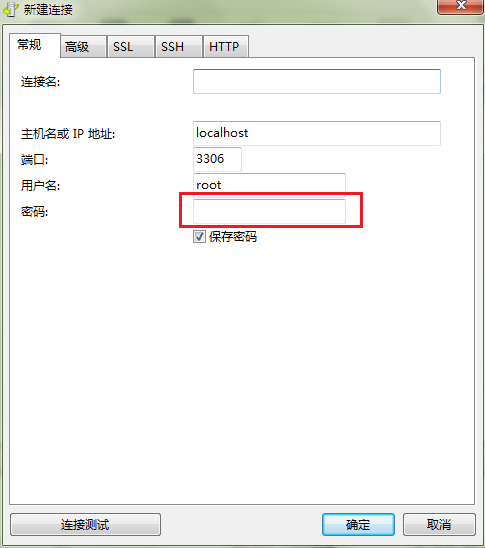
Task: Click the 端口 label text
Action: tap(34, 160)
